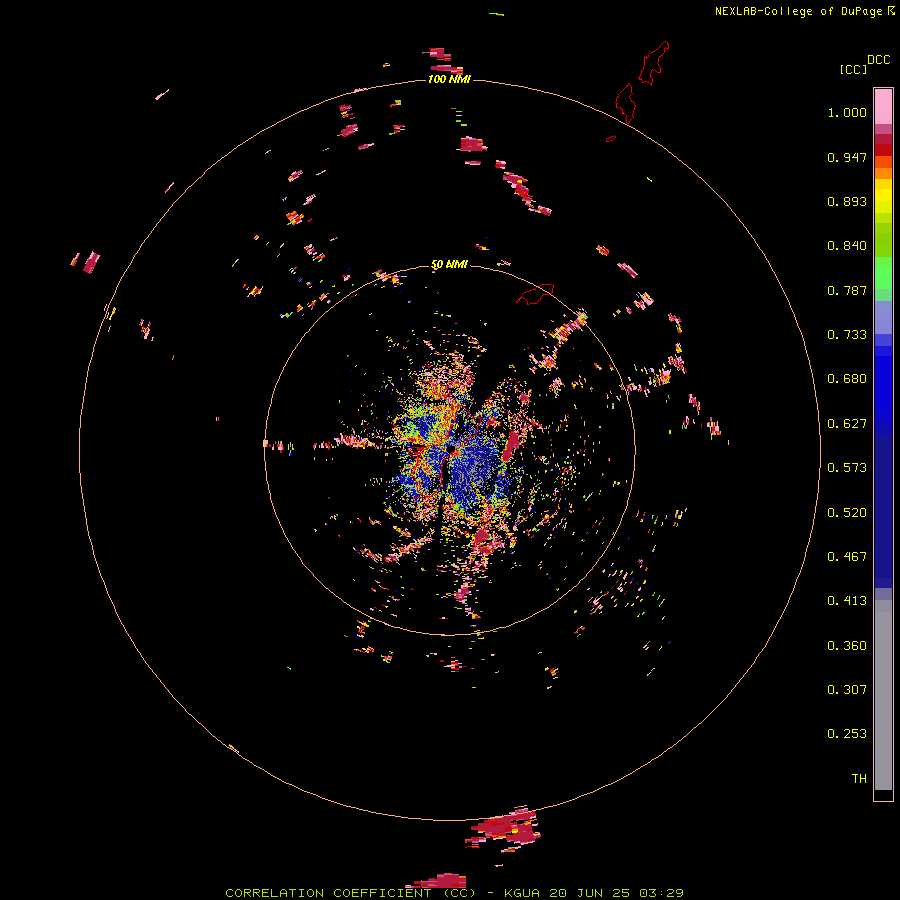
Task: Pick the 0.360 legend value
Action: pyautogui.click(x=847, y=646)
